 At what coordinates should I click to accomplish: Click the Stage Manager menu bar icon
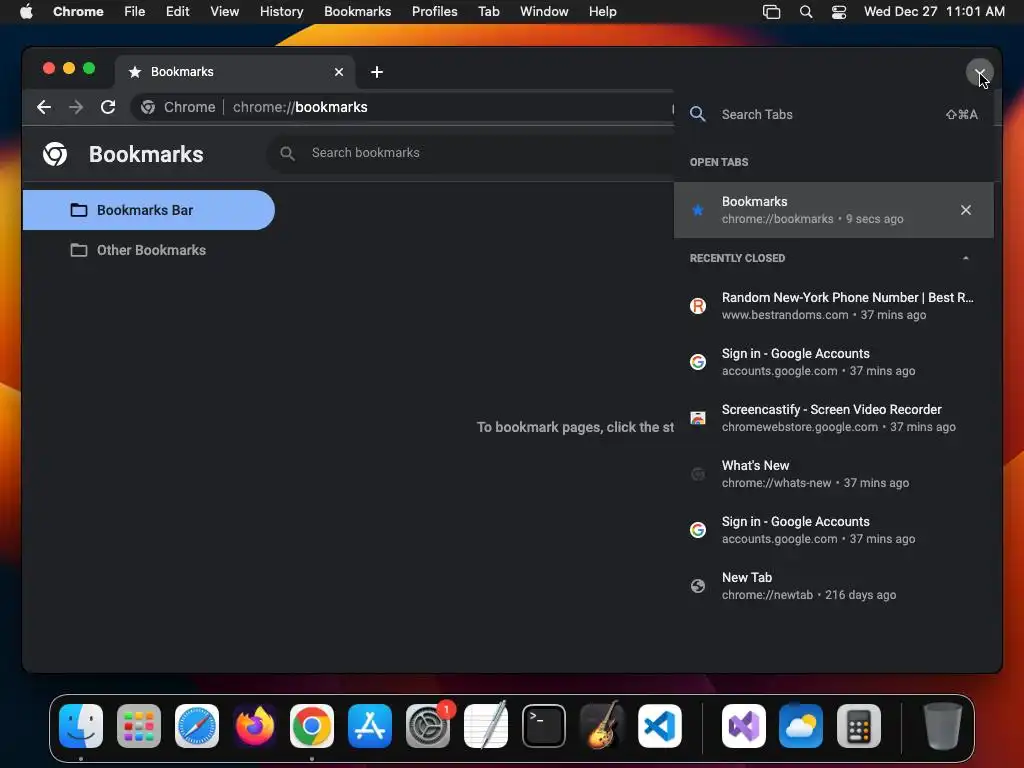click(771, 12)
